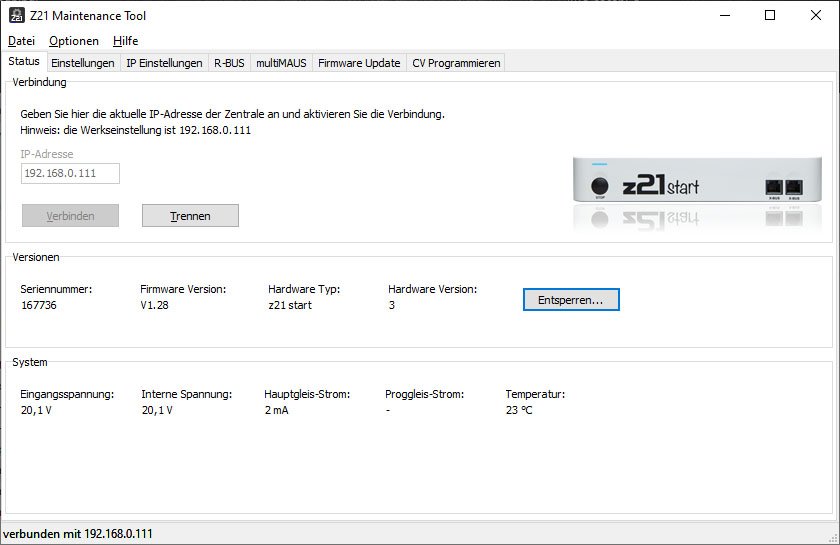Click the window resize grip in status bar

[833, 538]
